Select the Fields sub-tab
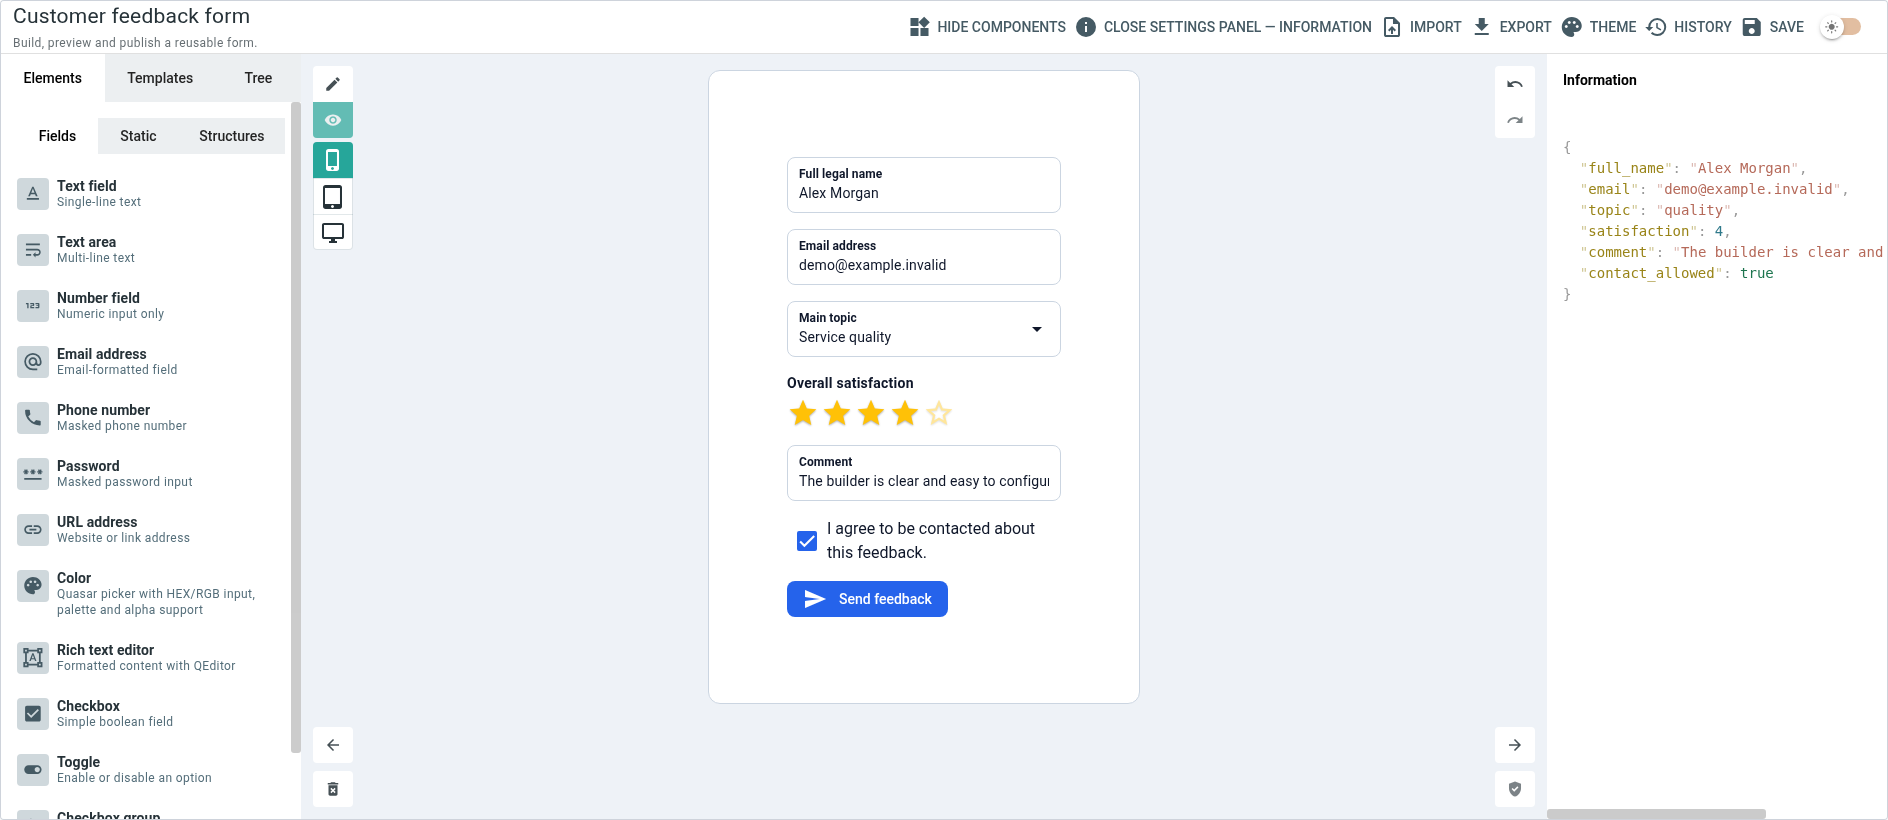 57,136
